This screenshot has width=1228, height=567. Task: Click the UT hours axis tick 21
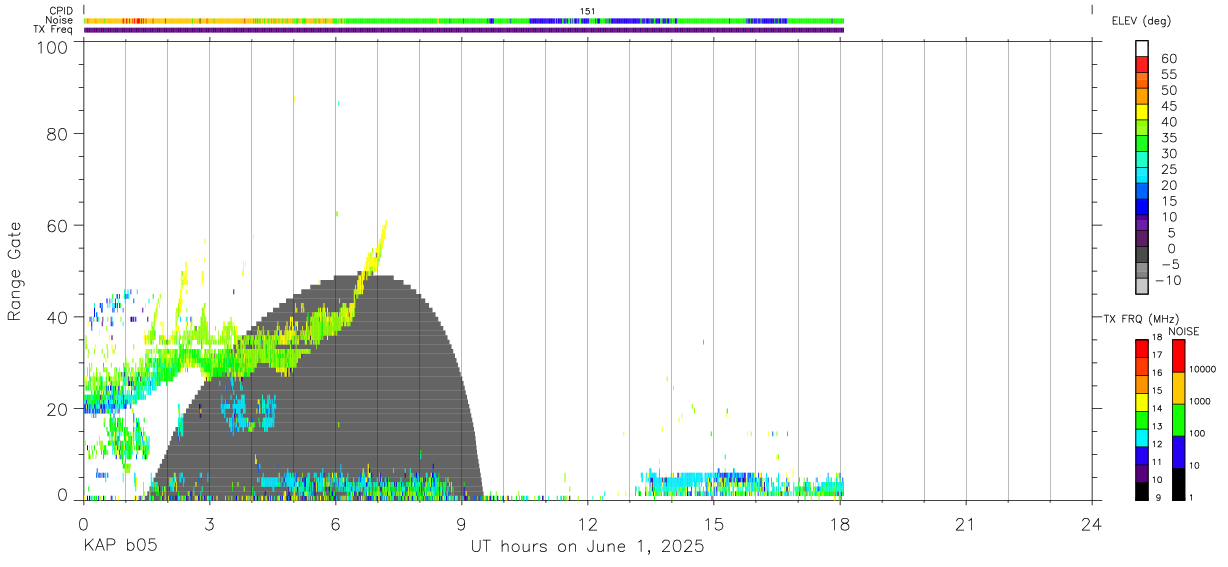pos(965,523)
